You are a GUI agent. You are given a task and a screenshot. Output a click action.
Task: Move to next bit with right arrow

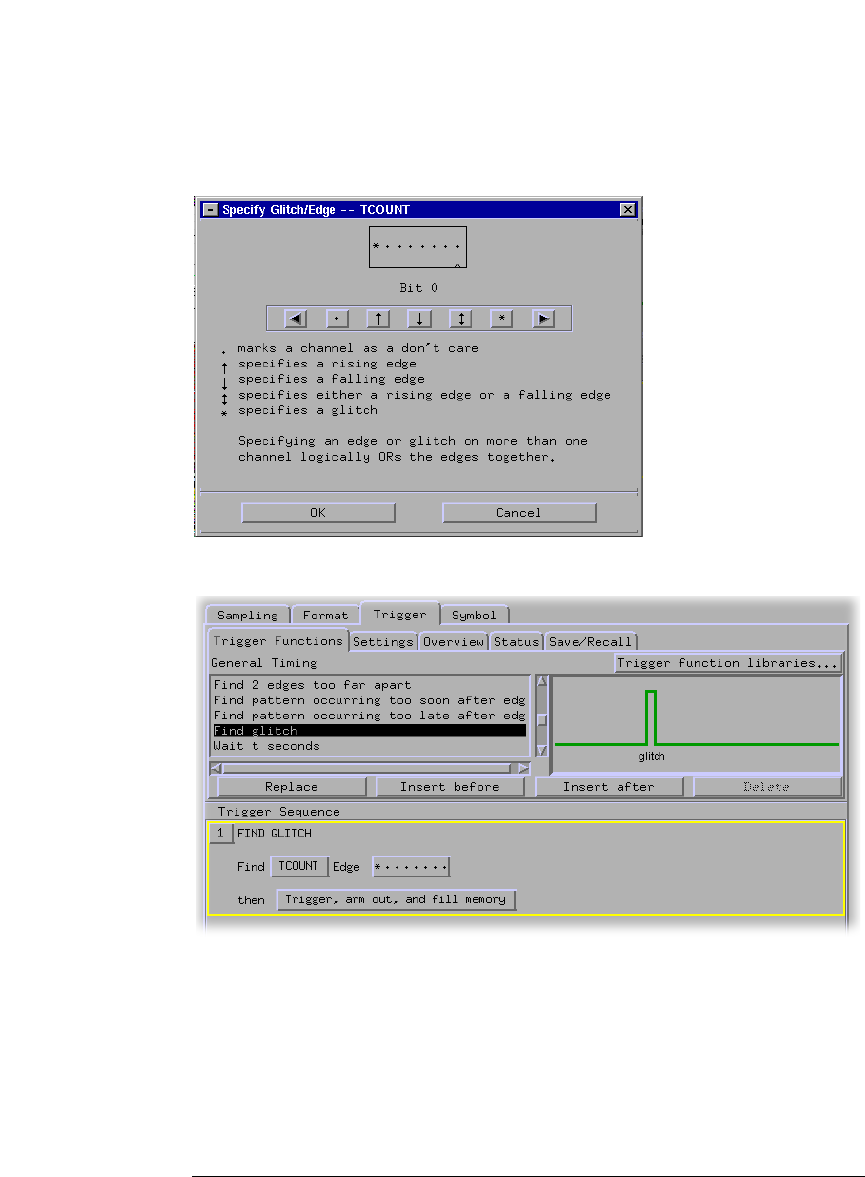(x=543, y=318)
